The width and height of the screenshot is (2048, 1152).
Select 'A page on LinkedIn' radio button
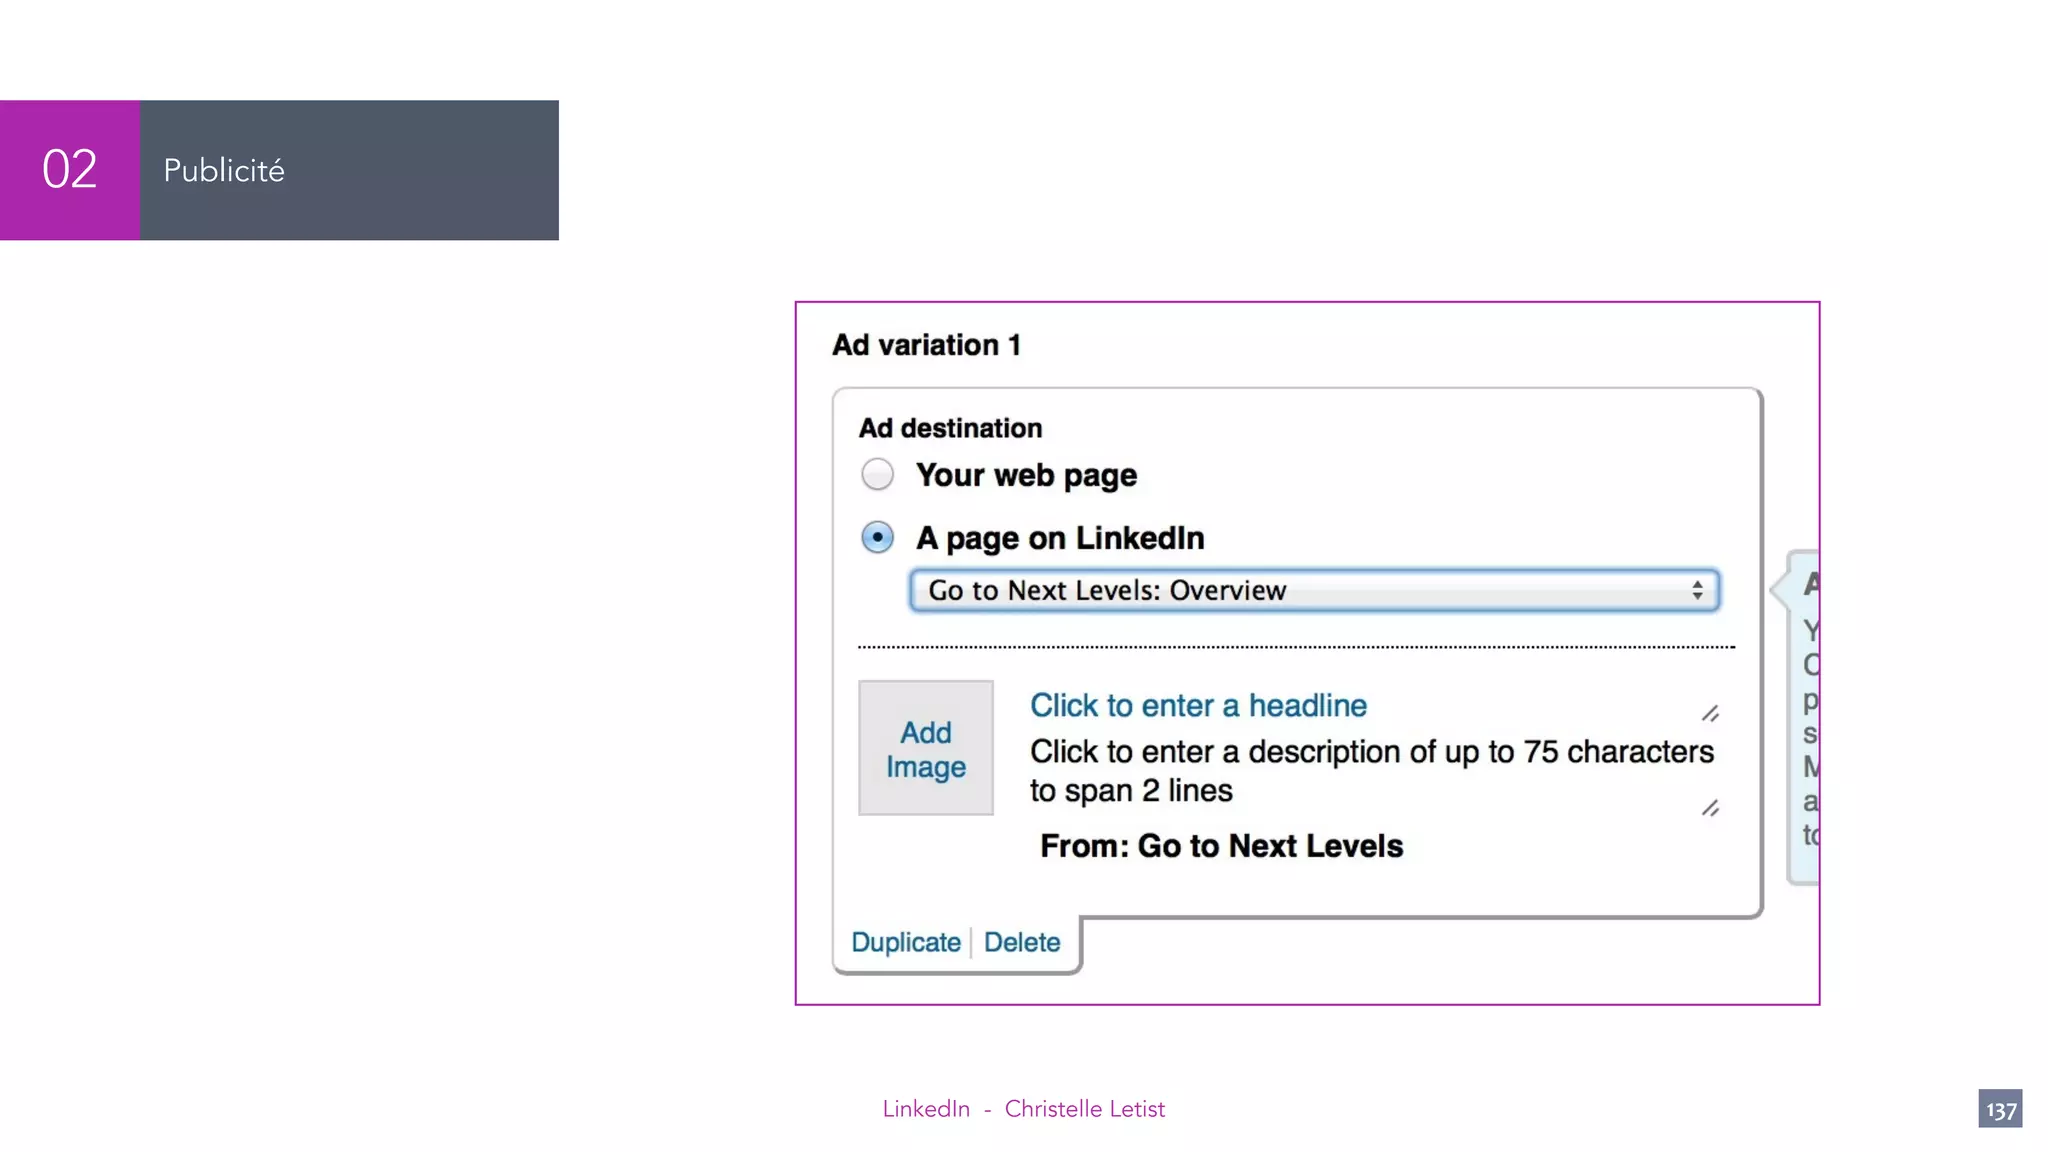(x=877, y=537)
